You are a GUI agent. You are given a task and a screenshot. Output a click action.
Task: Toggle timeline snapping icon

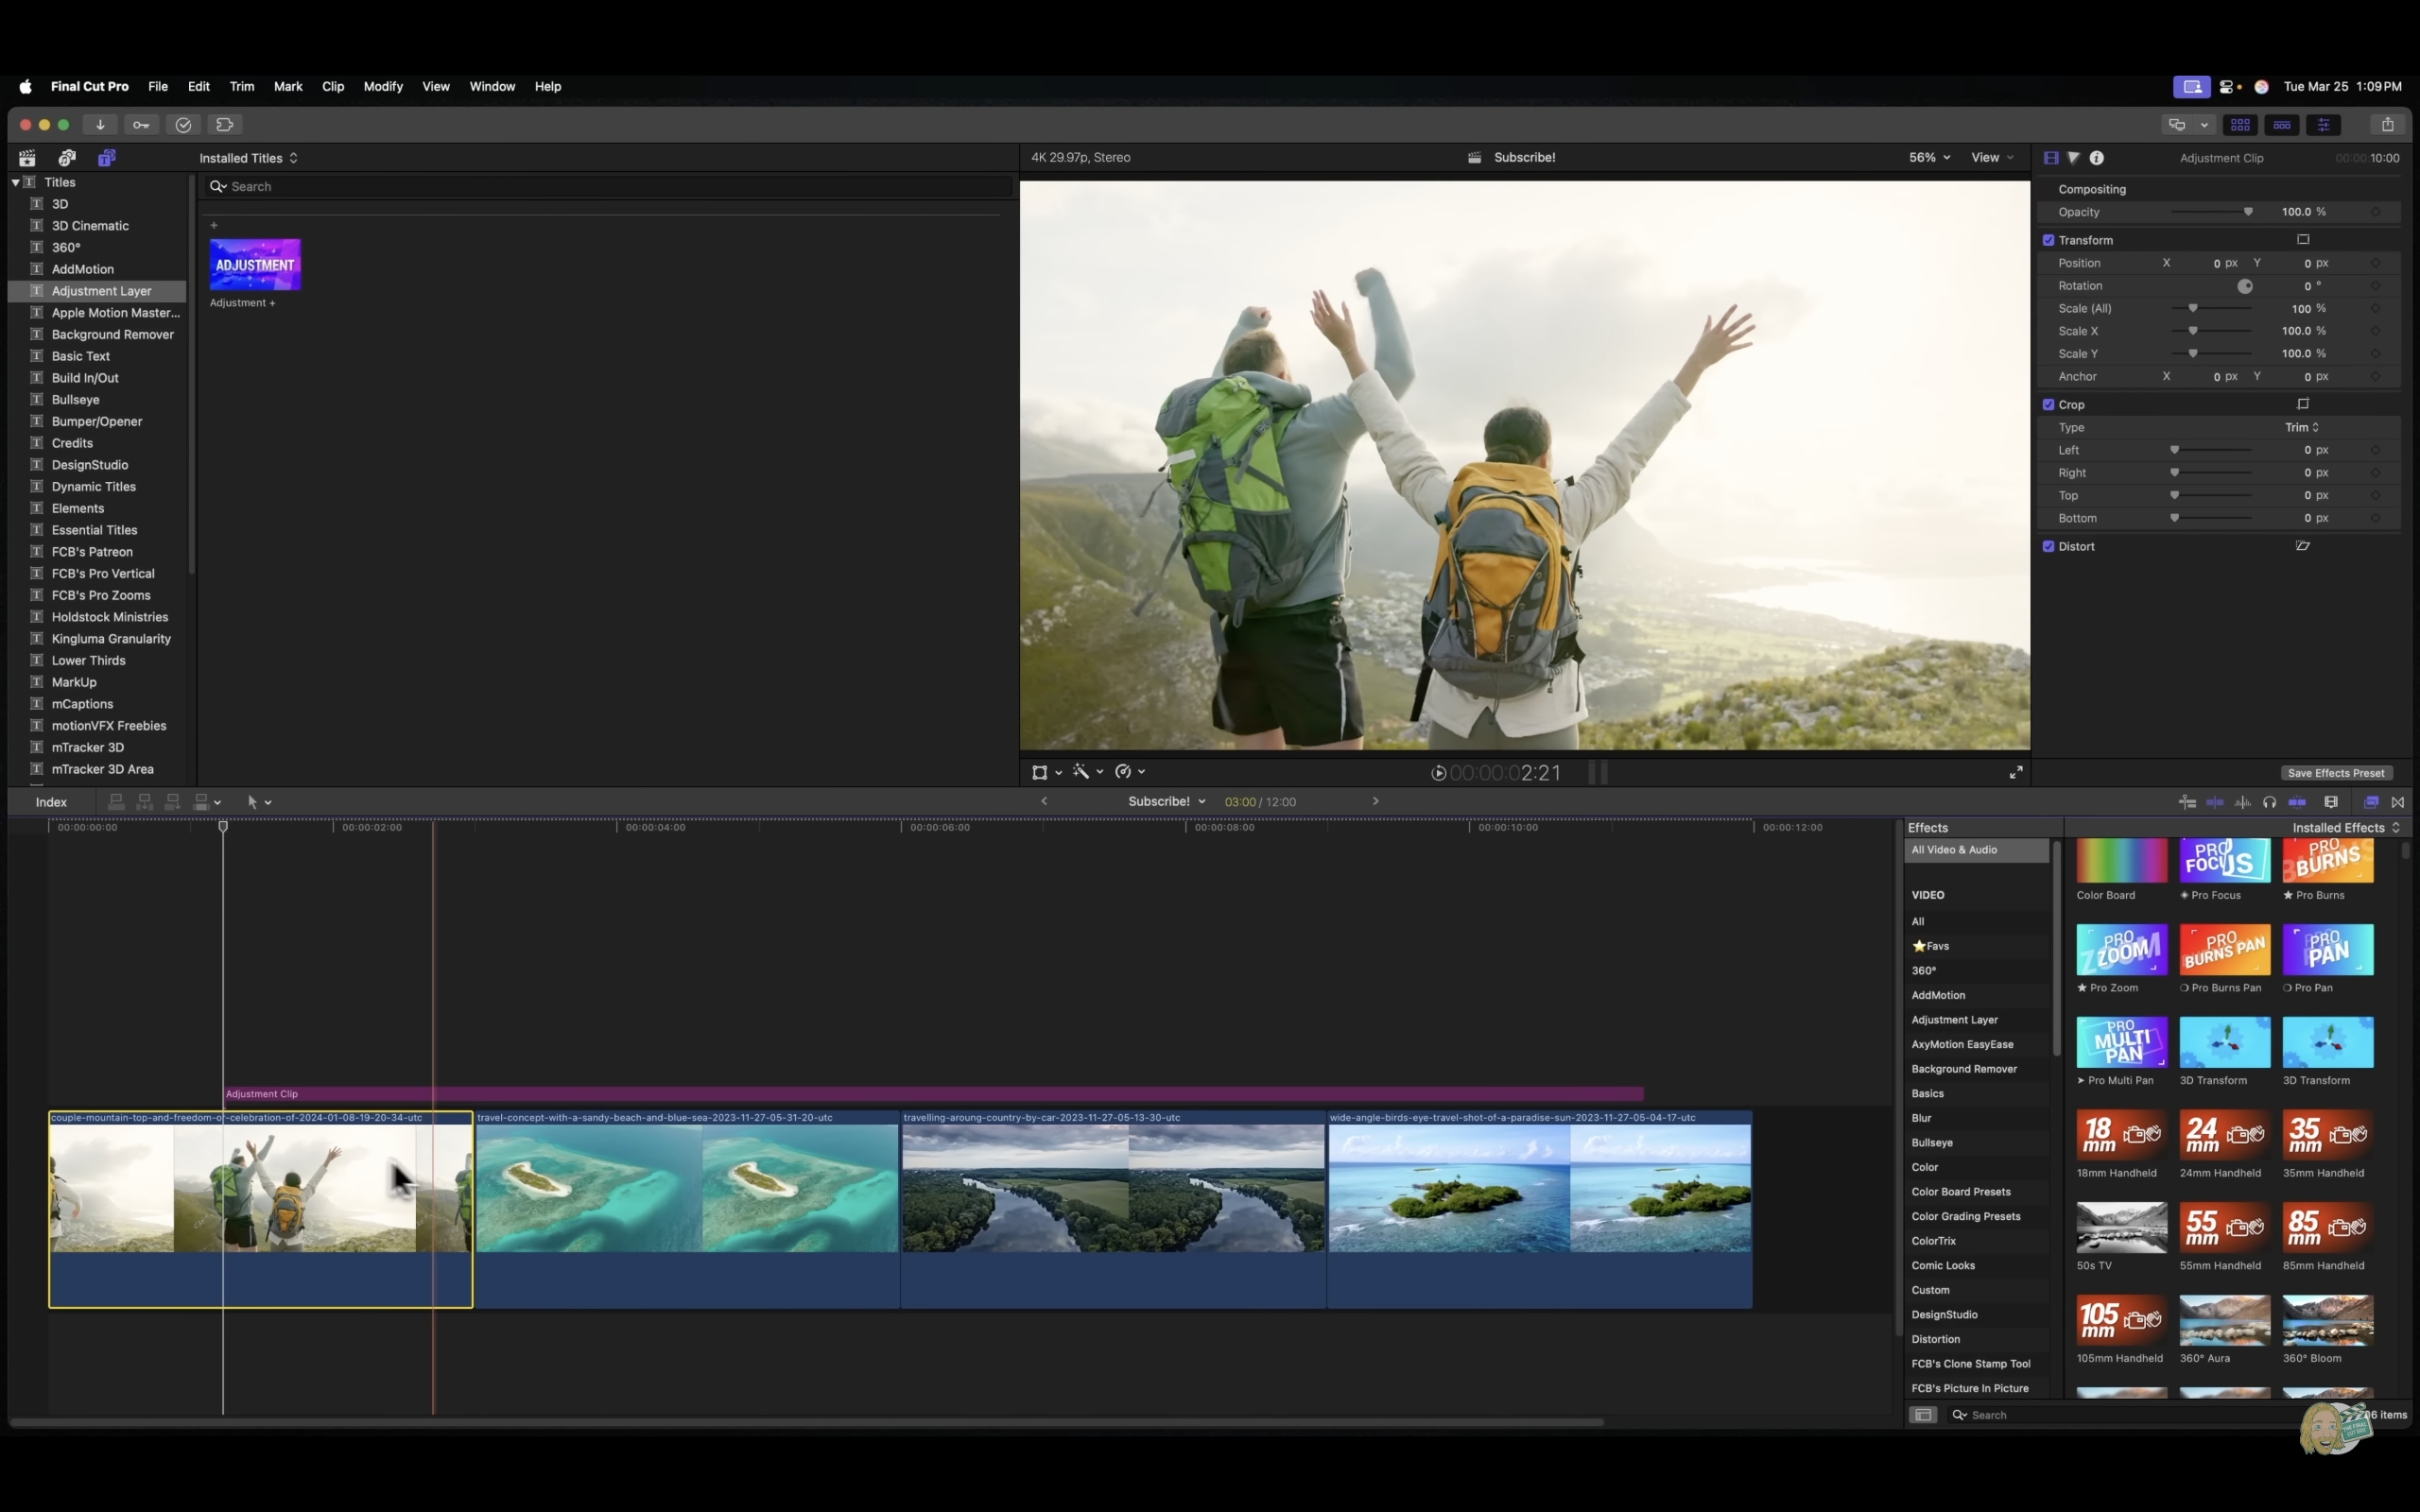pos(2298,802)
